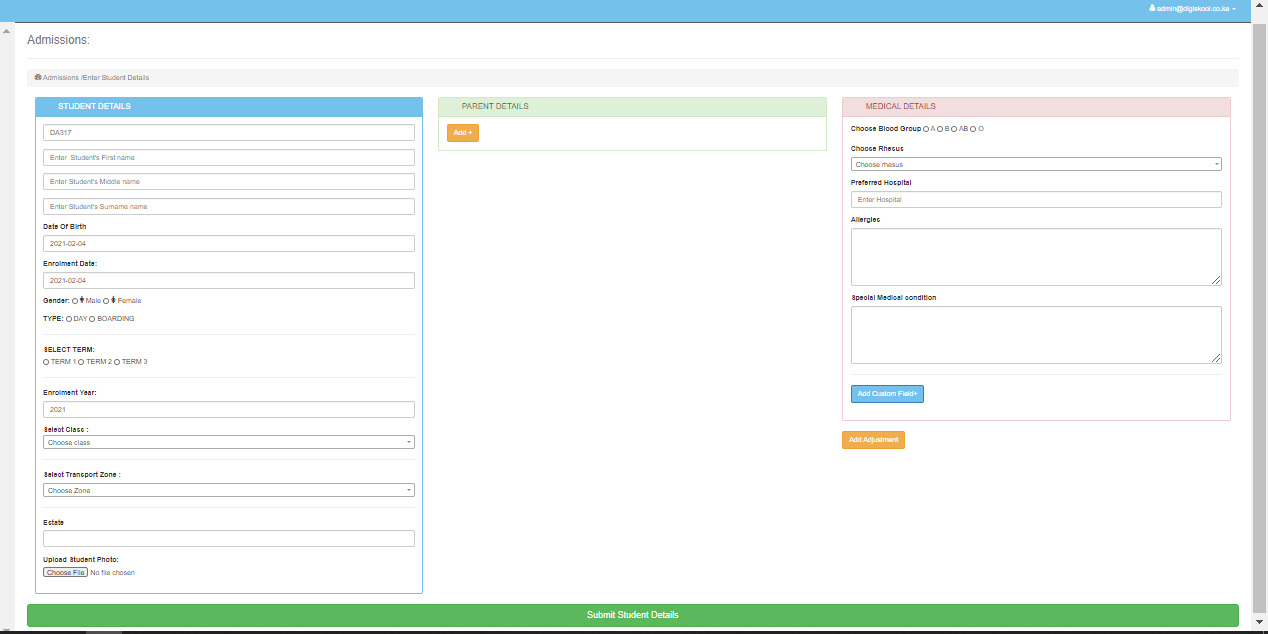This screenshot has width=1268, height=634.
Task: Go to Admissions in the breadcrumb
Action: click(x=60, y=77)
